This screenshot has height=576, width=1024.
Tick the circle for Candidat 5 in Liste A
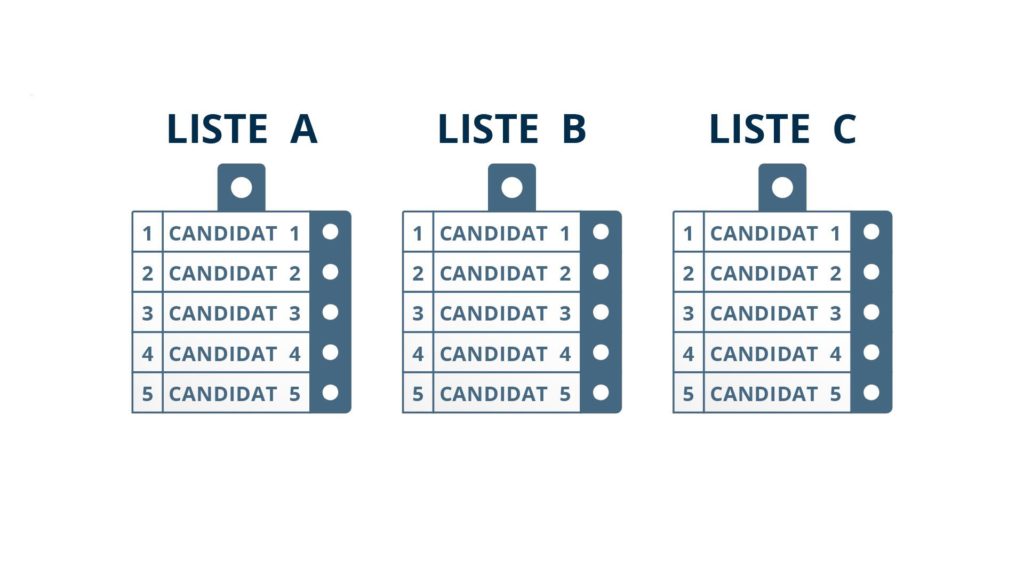coord(330,392)
